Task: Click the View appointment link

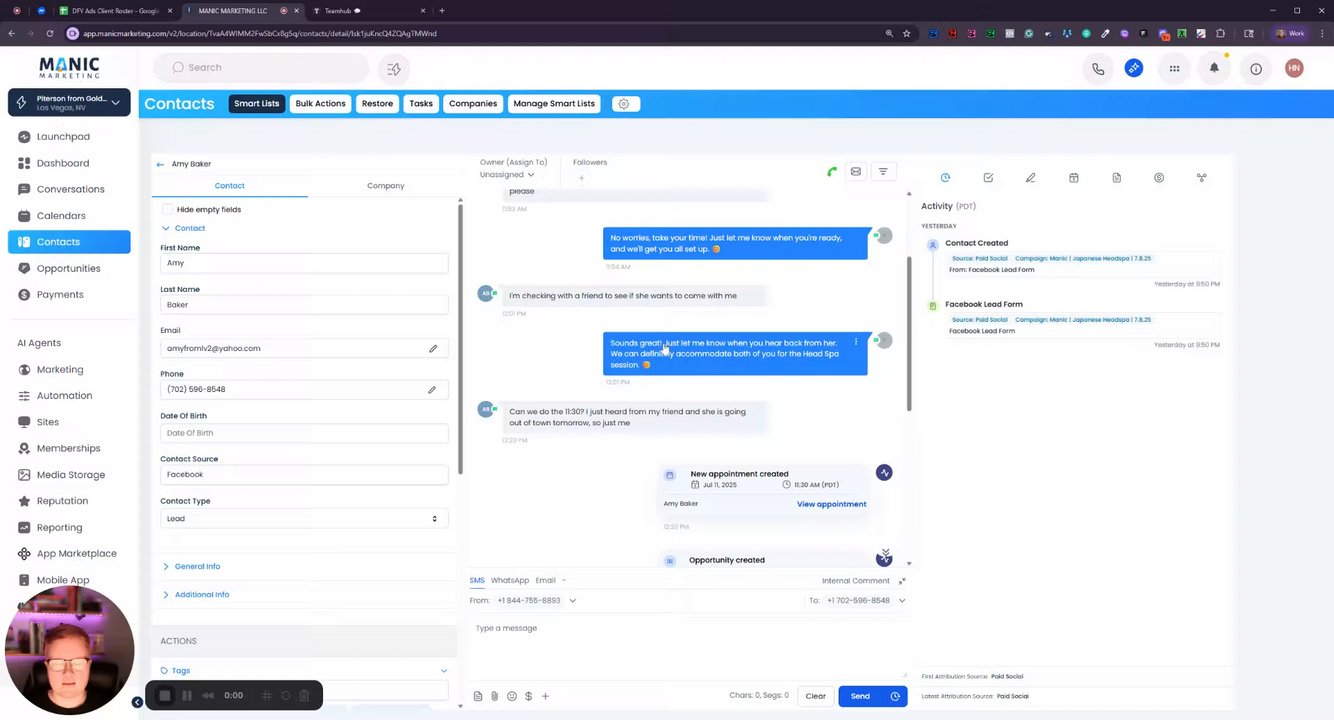Action: click(x=831, y=504)
